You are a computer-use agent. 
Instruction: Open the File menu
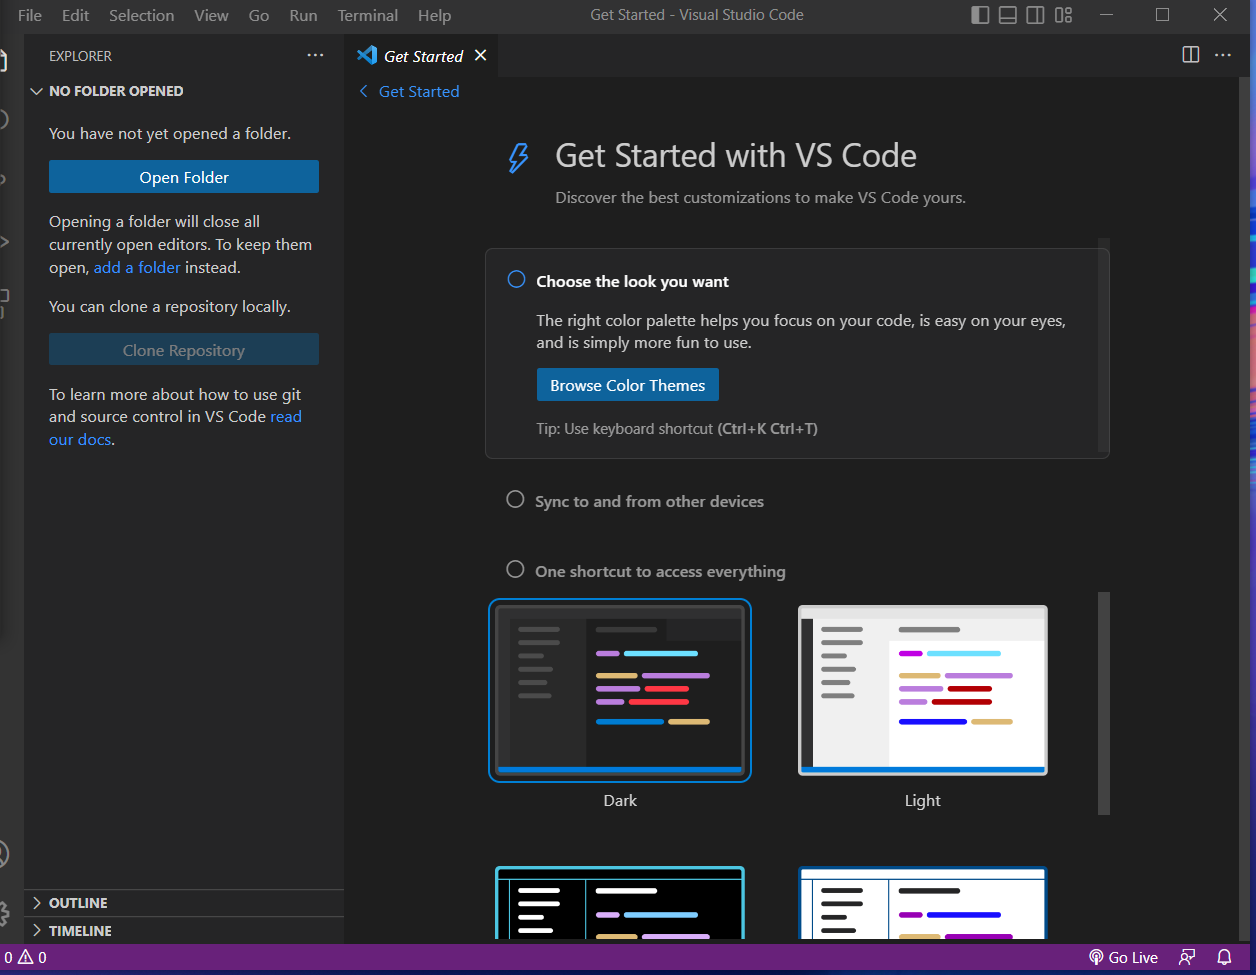(30, 15)
